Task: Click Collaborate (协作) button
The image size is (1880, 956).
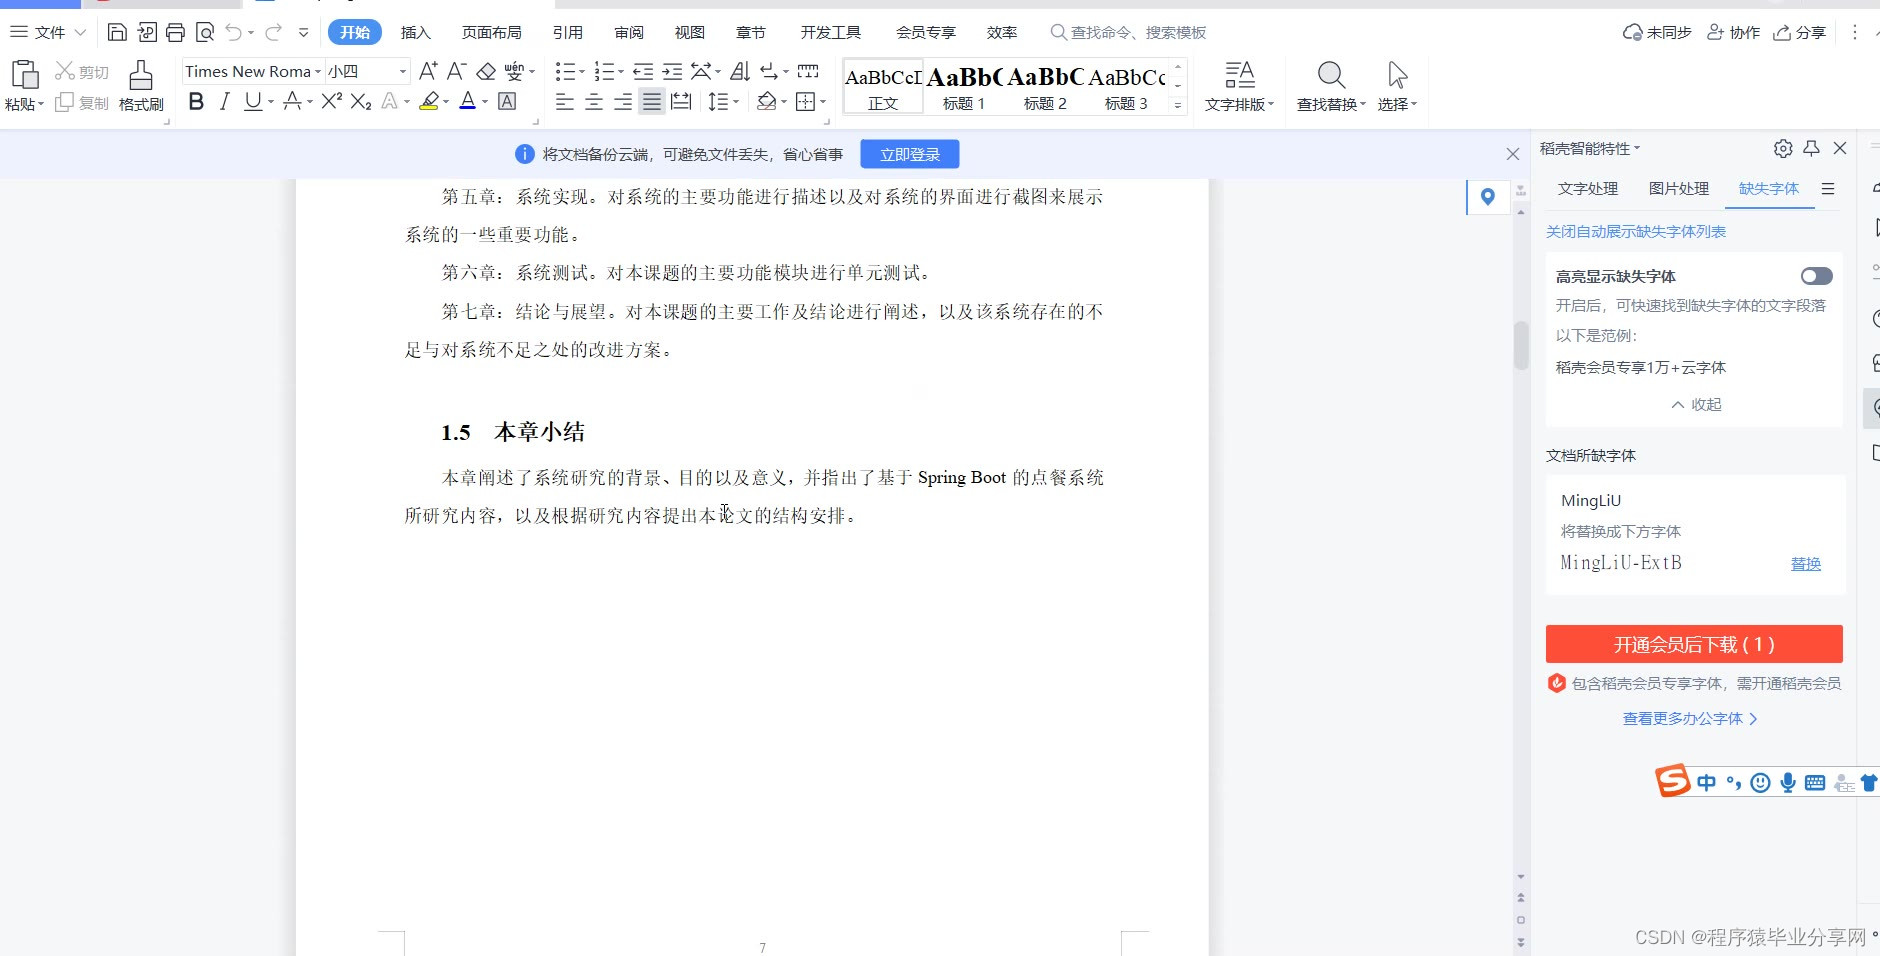Action: (x=1733, y=32)
